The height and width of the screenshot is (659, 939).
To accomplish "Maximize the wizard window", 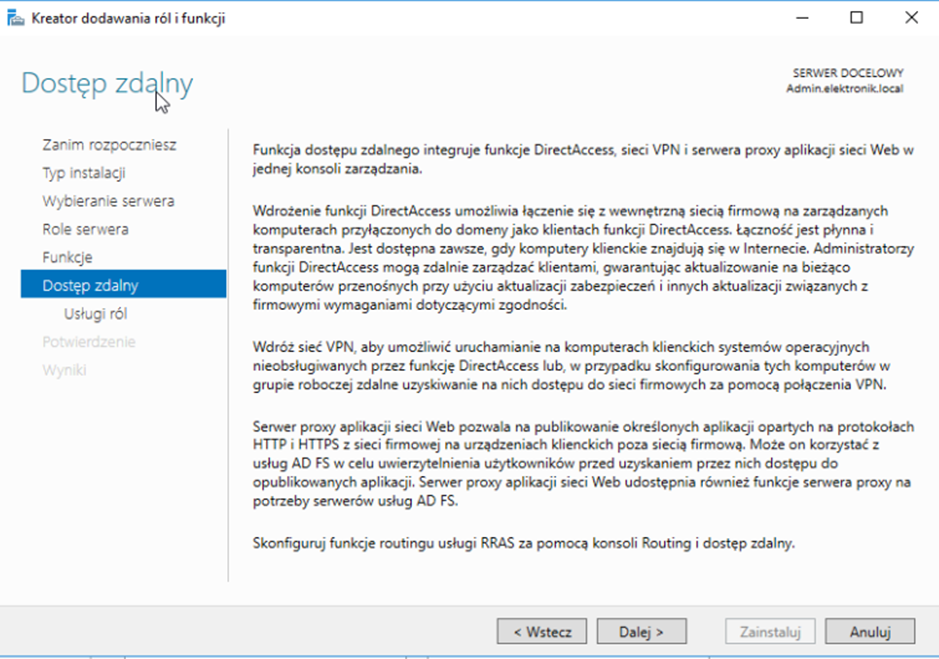I will (x=856, y=18).
